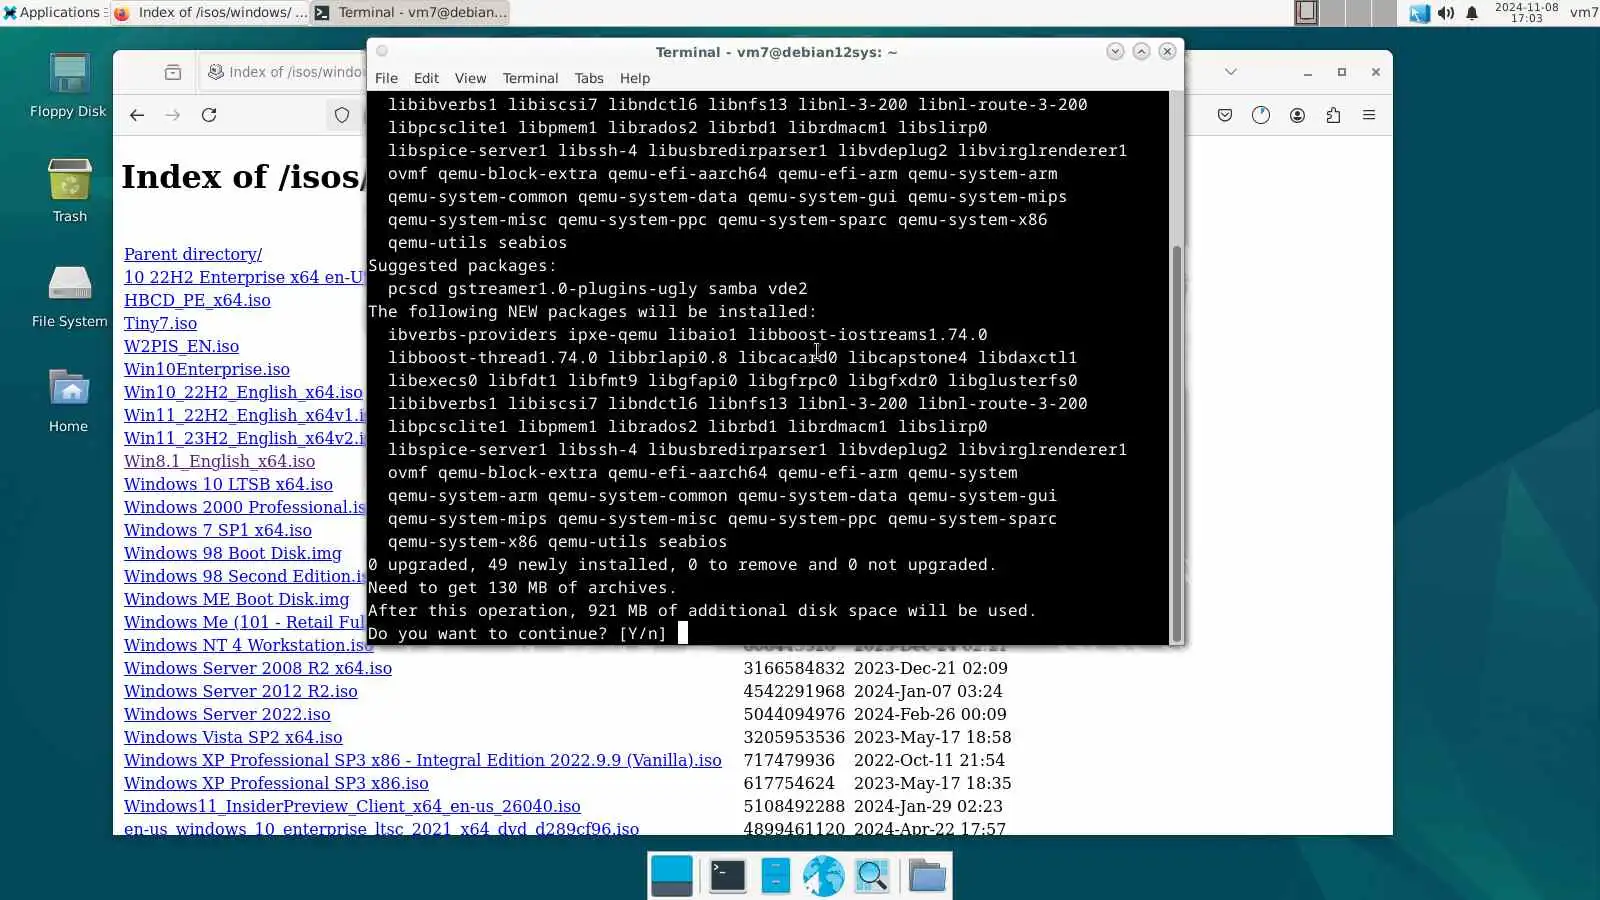Click the date and time clock in panel

click(1526, 12)
